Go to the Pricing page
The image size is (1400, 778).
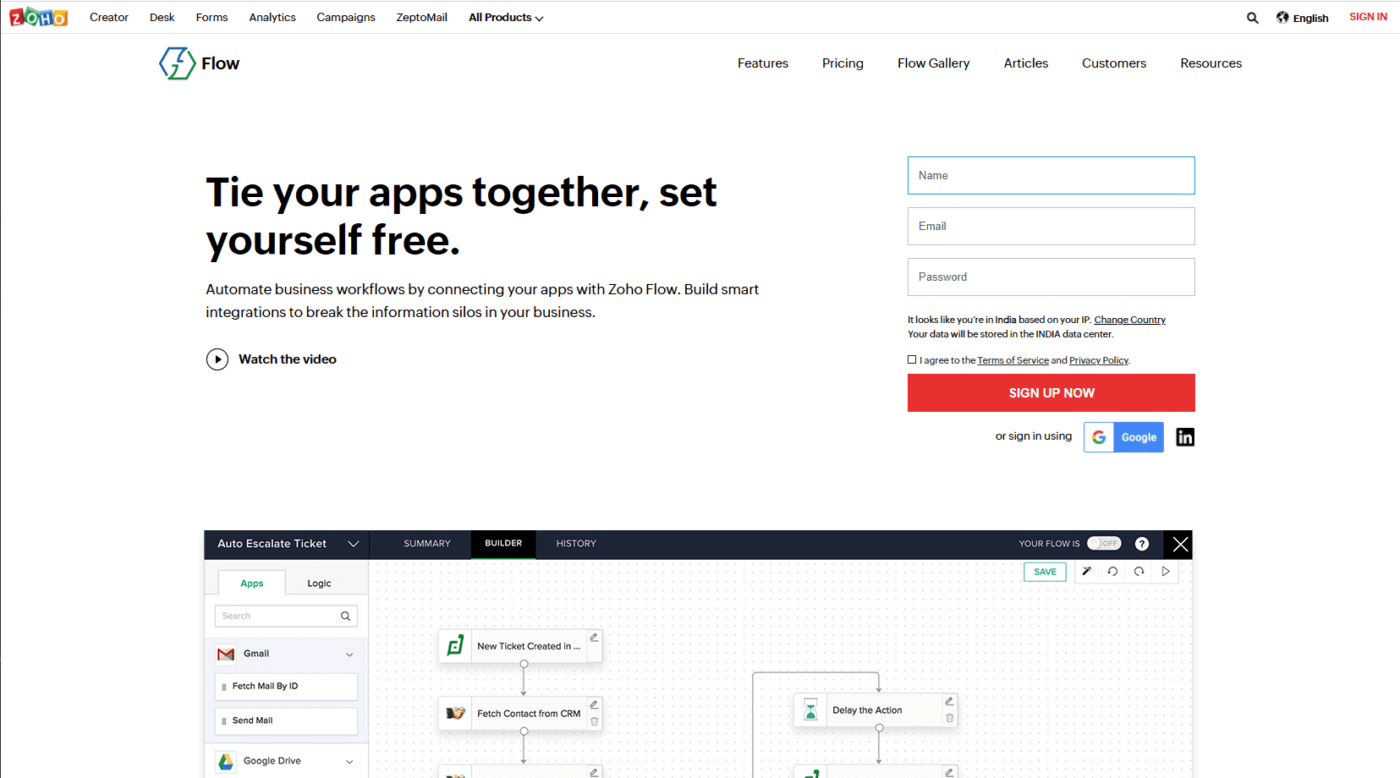(843, 63)
